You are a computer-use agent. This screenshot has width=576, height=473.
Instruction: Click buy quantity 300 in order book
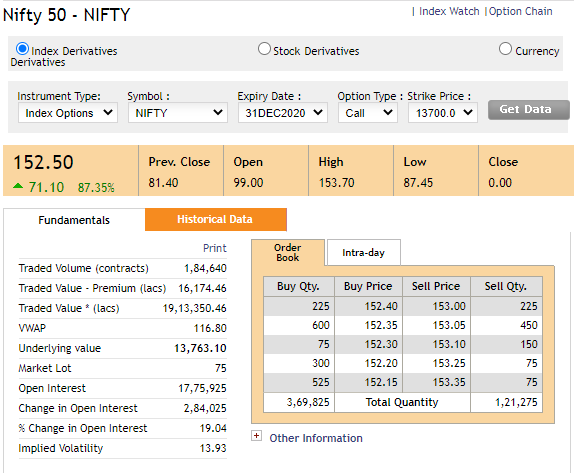click(321, 364)
